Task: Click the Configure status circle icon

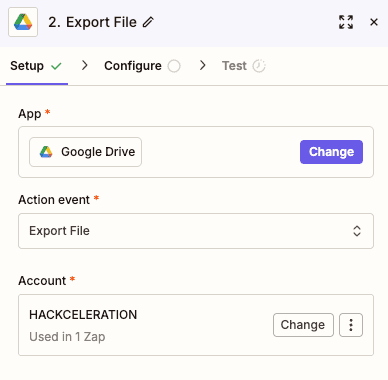Action: [x=174, y=66]
